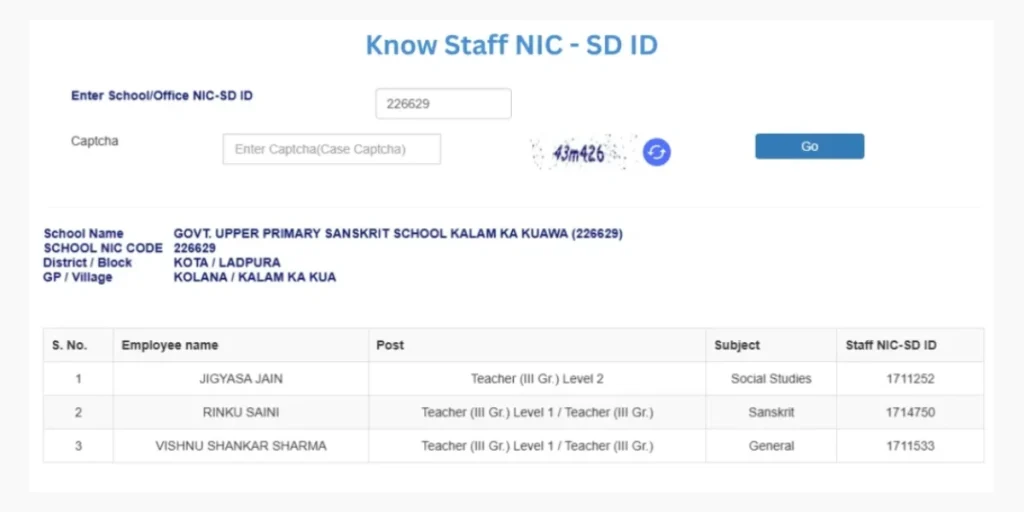Click the SCHOOL NIC CODE label
The height and width of the screenshot is (512, 1024).
click(103, 248)
